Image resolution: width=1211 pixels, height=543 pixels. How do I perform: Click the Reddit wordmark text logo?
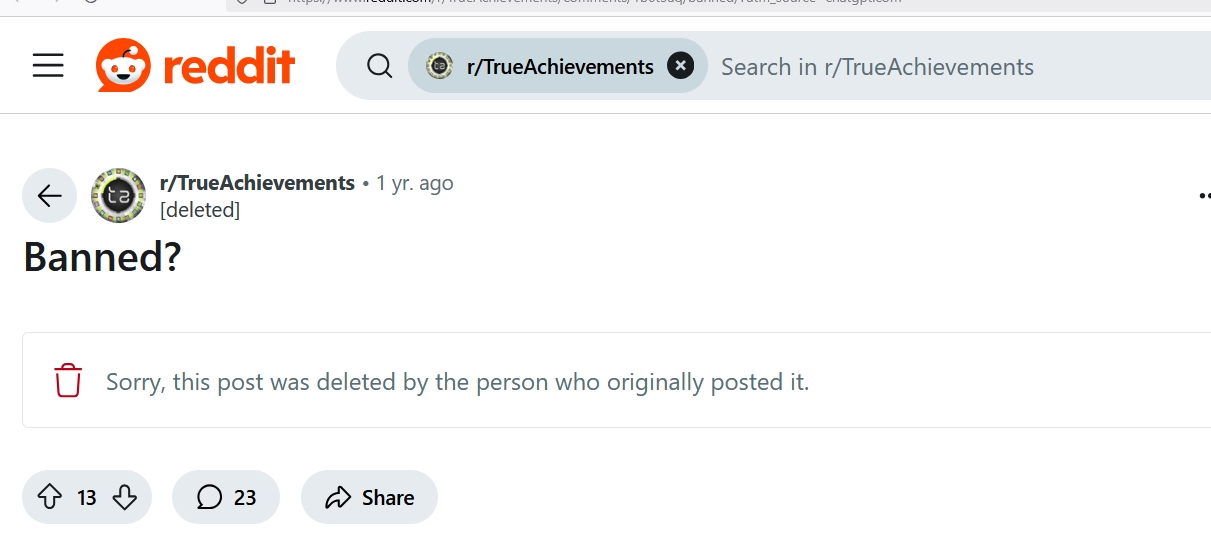pyautogui.click(x=229, y=66)
